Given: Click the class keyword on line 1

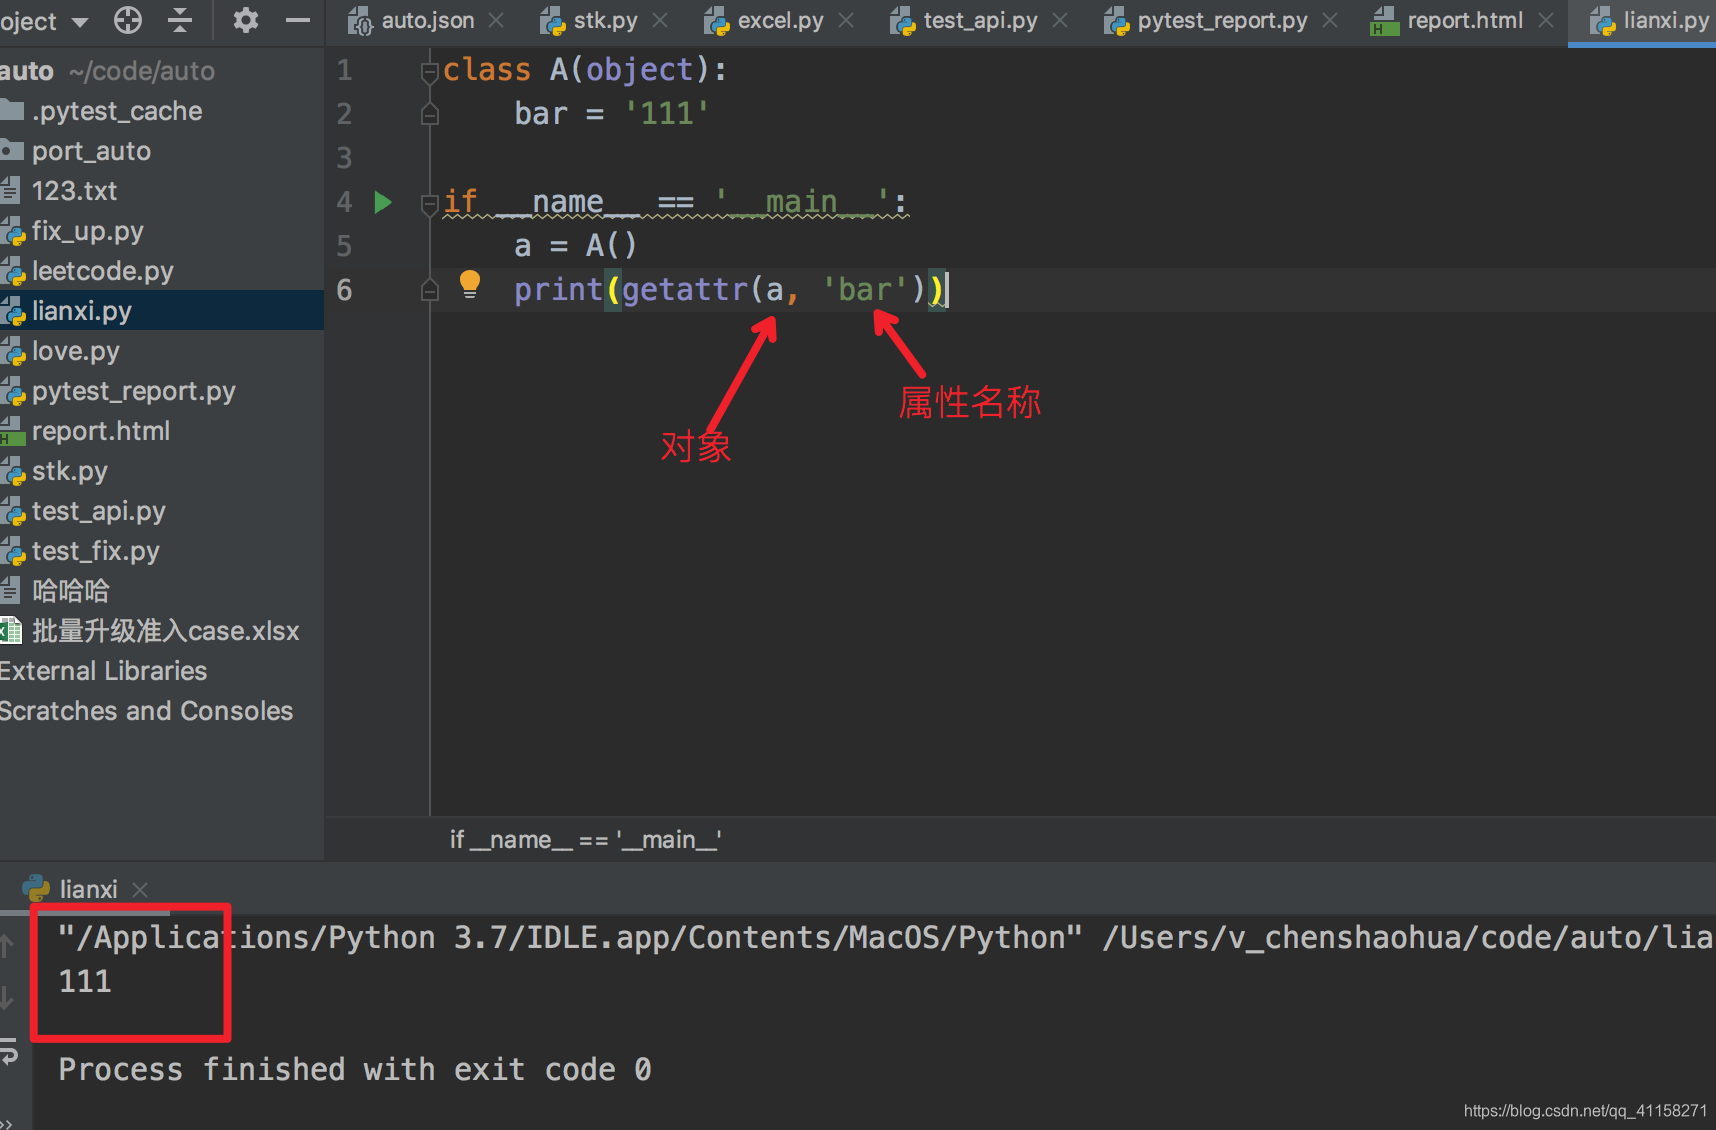Looking at the screenshot, I should [x=487, y=70].
